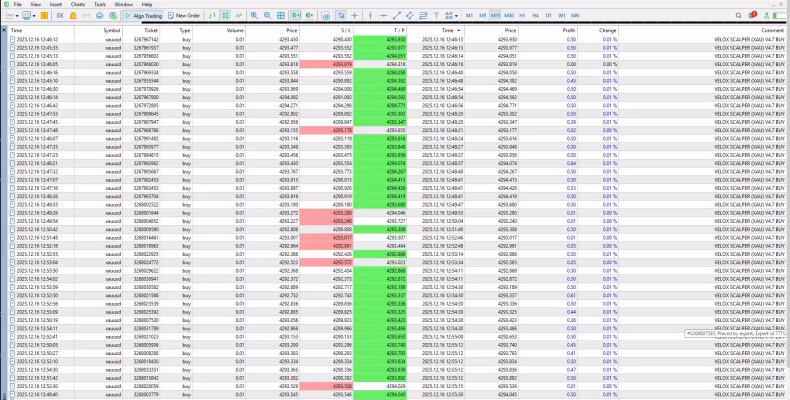Image resolution: width=790 pixels, height=400 pixels.
Task: Select the standard cursor tool
Action: [342, 16]
